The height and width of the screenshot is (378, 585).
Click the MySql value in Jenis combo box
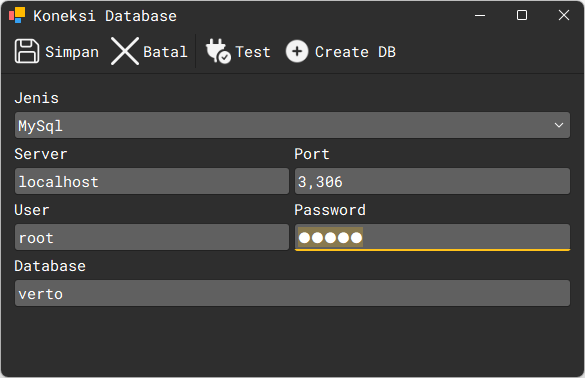click(x=40, y=126)
